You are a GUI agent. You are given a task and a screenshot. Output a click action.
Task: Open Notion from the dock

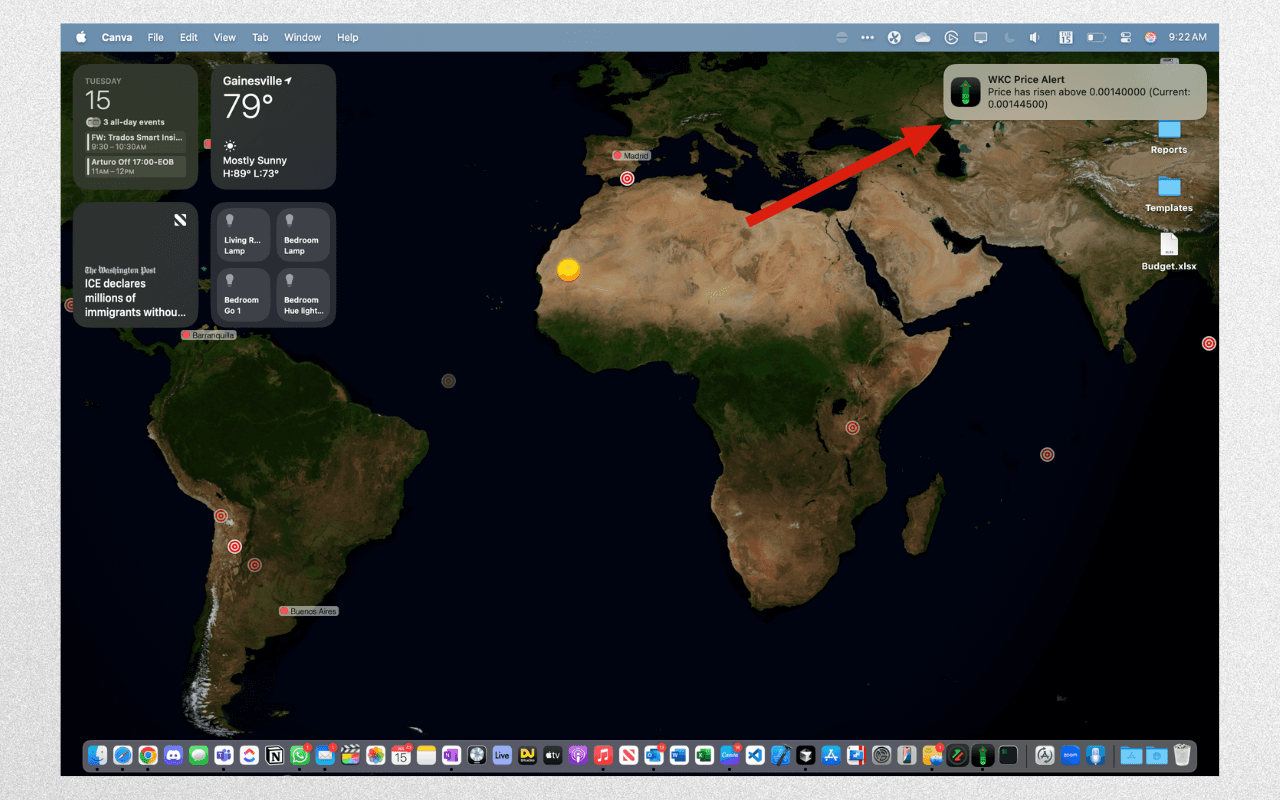(x=275, y=756)
